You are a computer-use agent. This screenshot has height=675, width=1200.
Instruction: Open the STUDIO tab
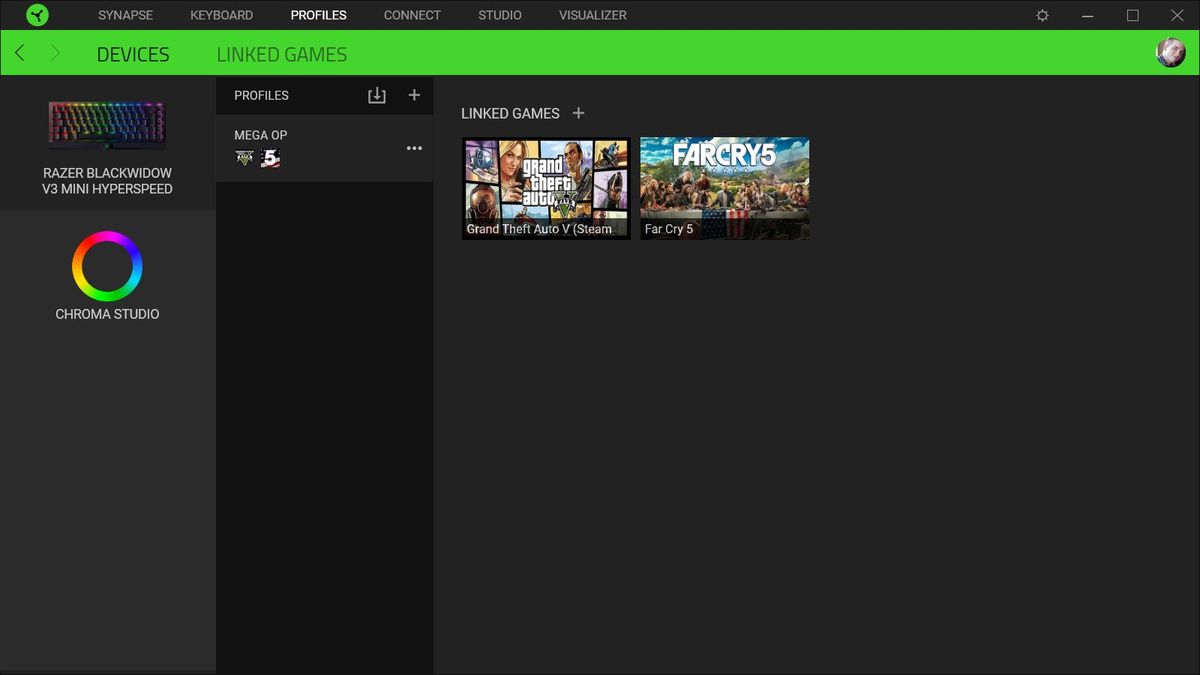click(x=500, y=15)
